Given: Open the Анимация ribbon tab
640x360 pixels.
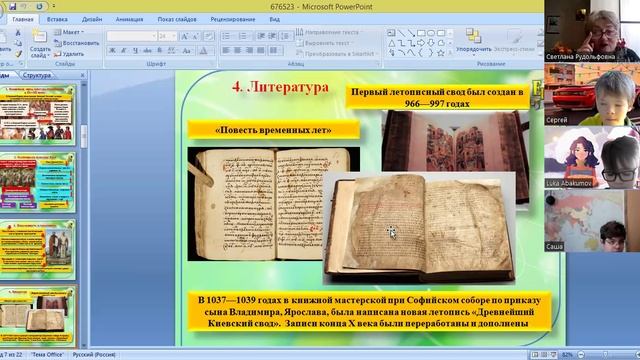Looking at the screenshot, I should [129, 19].
